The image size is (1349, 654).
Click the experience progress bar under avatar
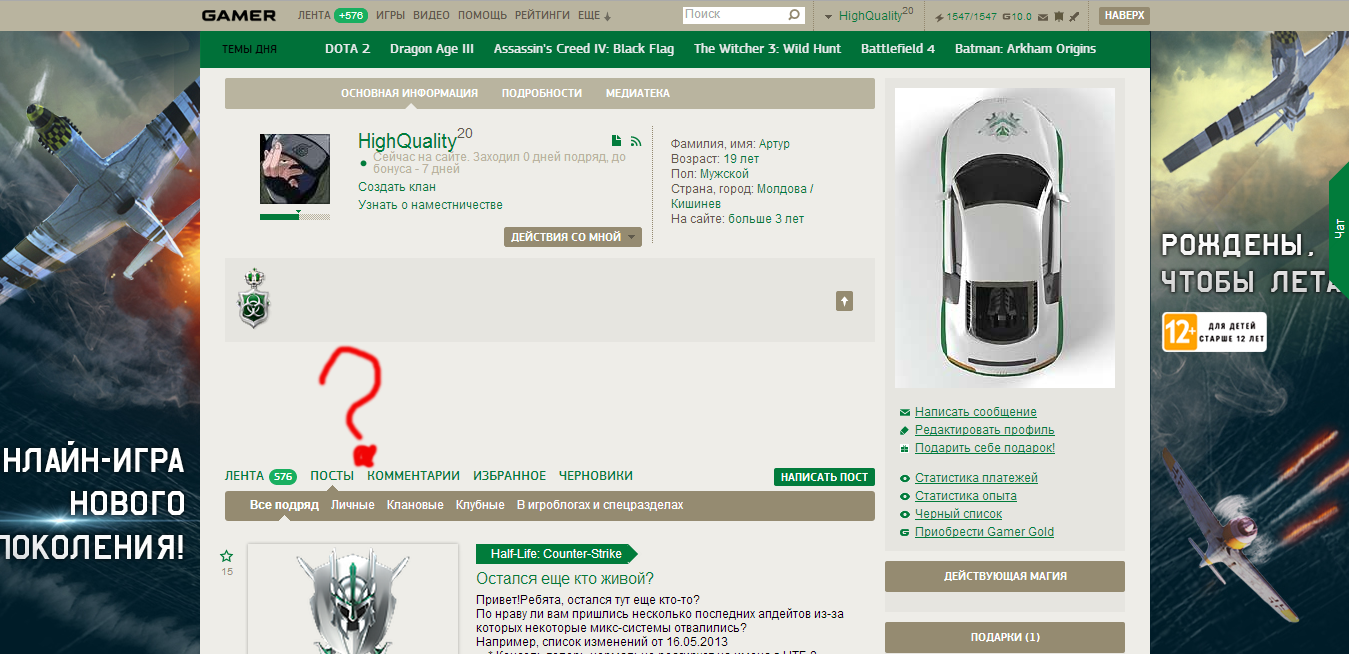[294, 216]
